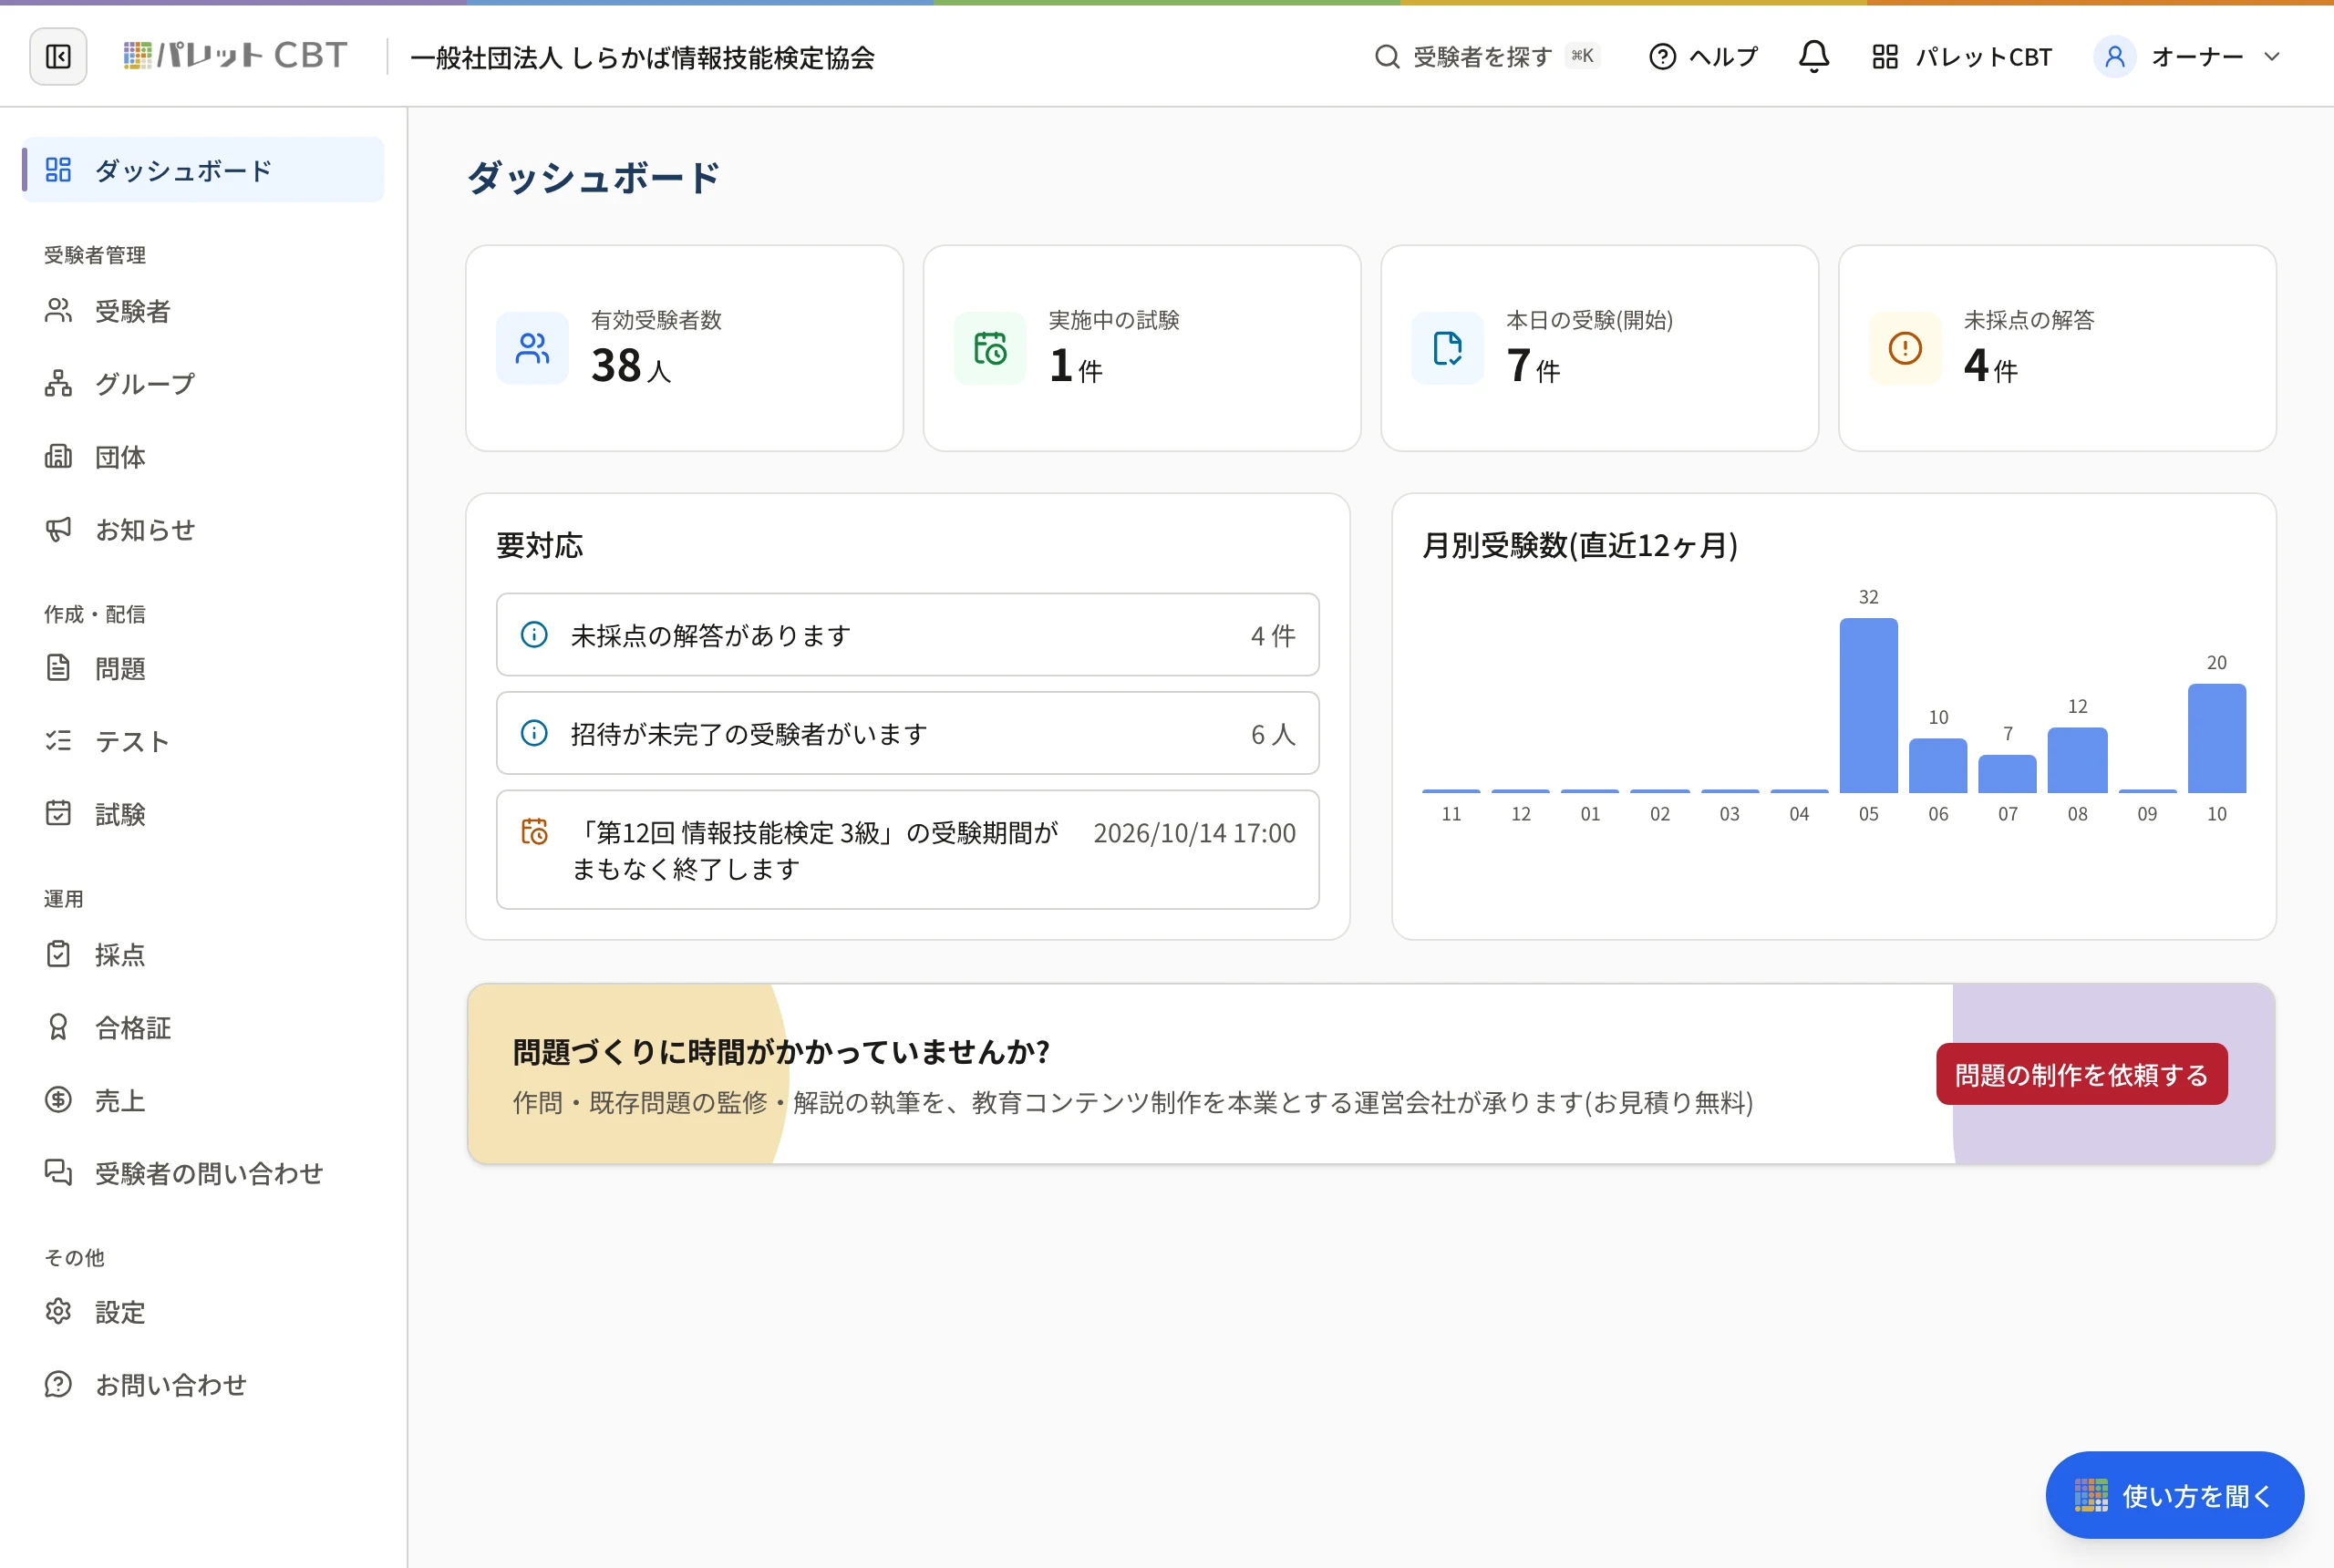Screen dimensions: 2334x1568
Task: Click the 有効受験者数 people icon
Action: [x=532, y=348]
